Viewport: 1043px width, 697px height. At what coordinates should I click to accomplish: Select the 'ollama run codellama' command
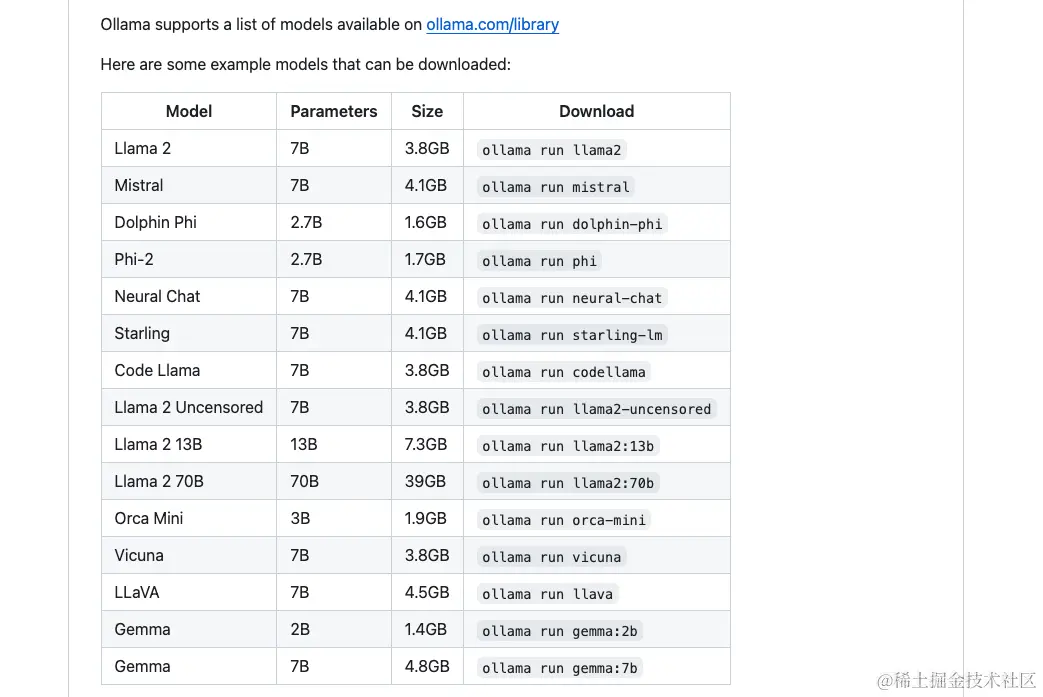[x=563, y=372]
